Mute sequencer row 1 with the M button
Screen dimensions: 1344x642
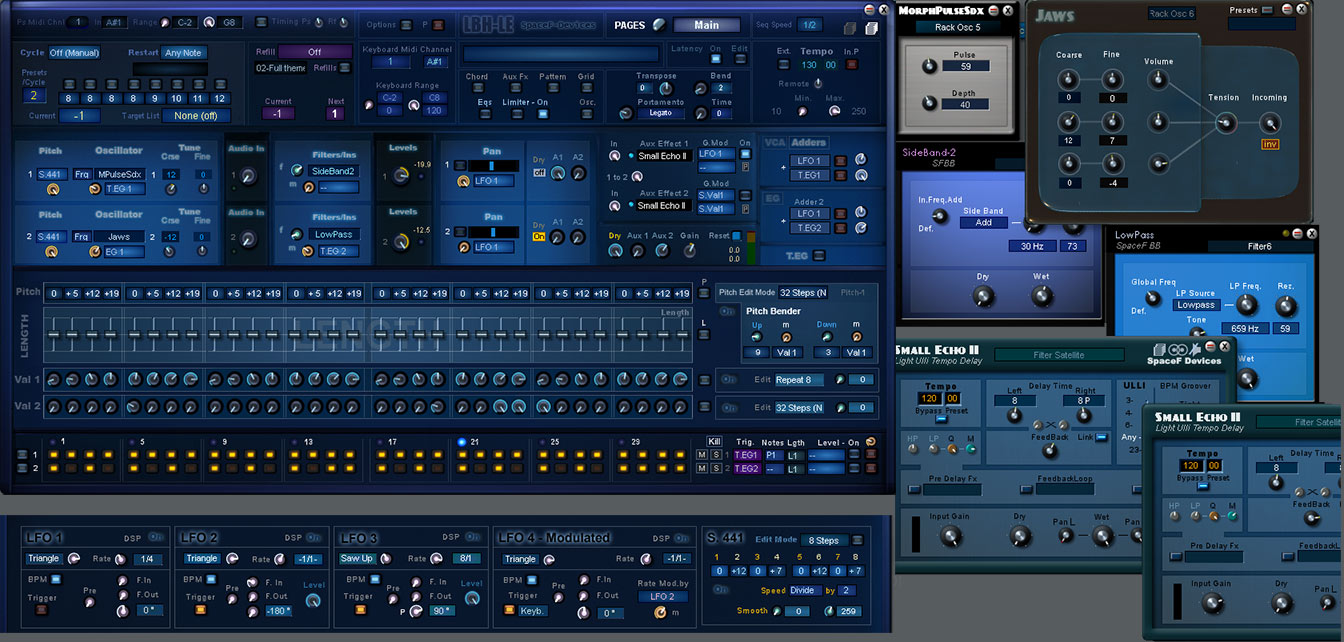point(701,455)
